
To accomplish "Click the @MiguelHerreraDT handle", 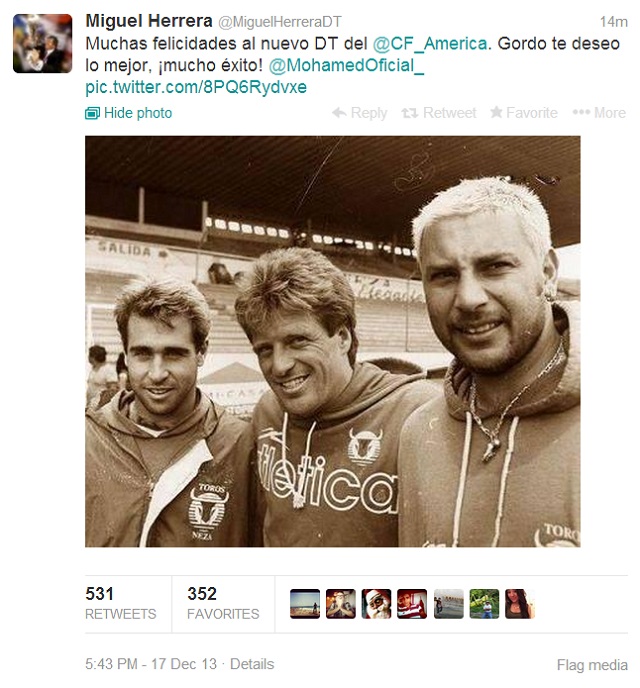I will pos(279,22).
